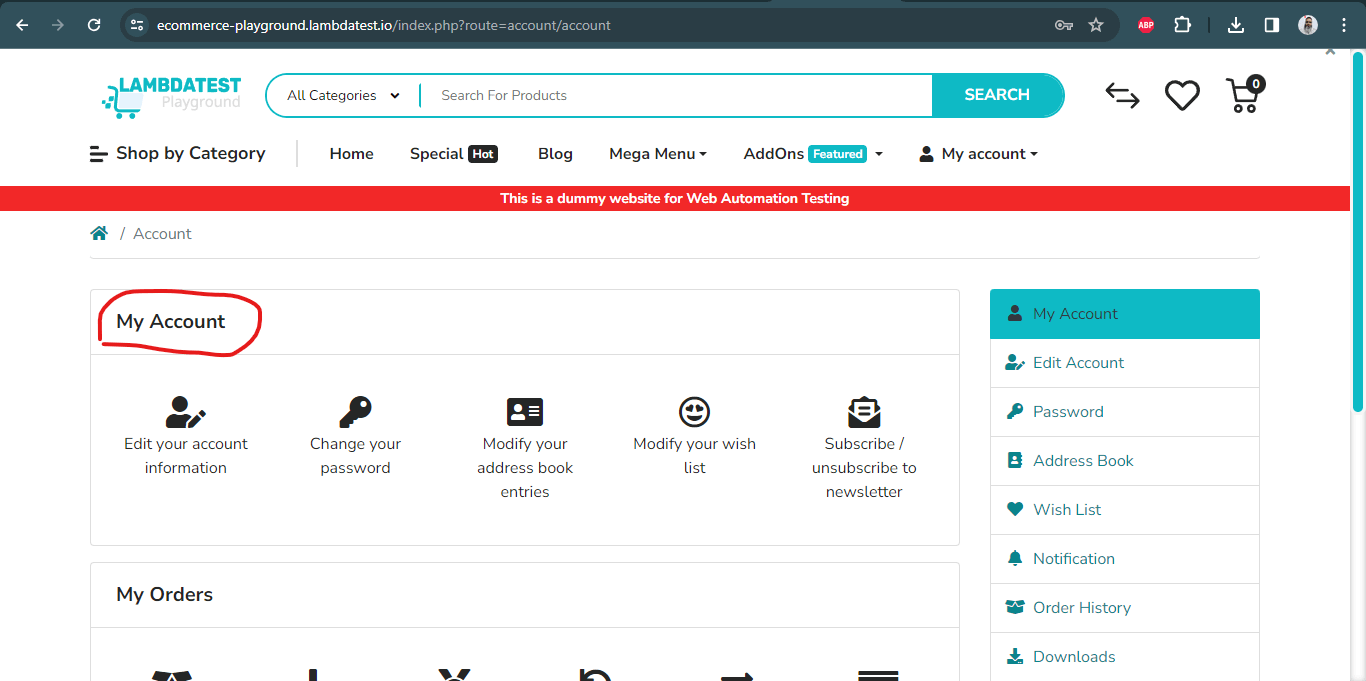Open the AddOns Featured menu

pyautogui.click(x=812, y=154)
